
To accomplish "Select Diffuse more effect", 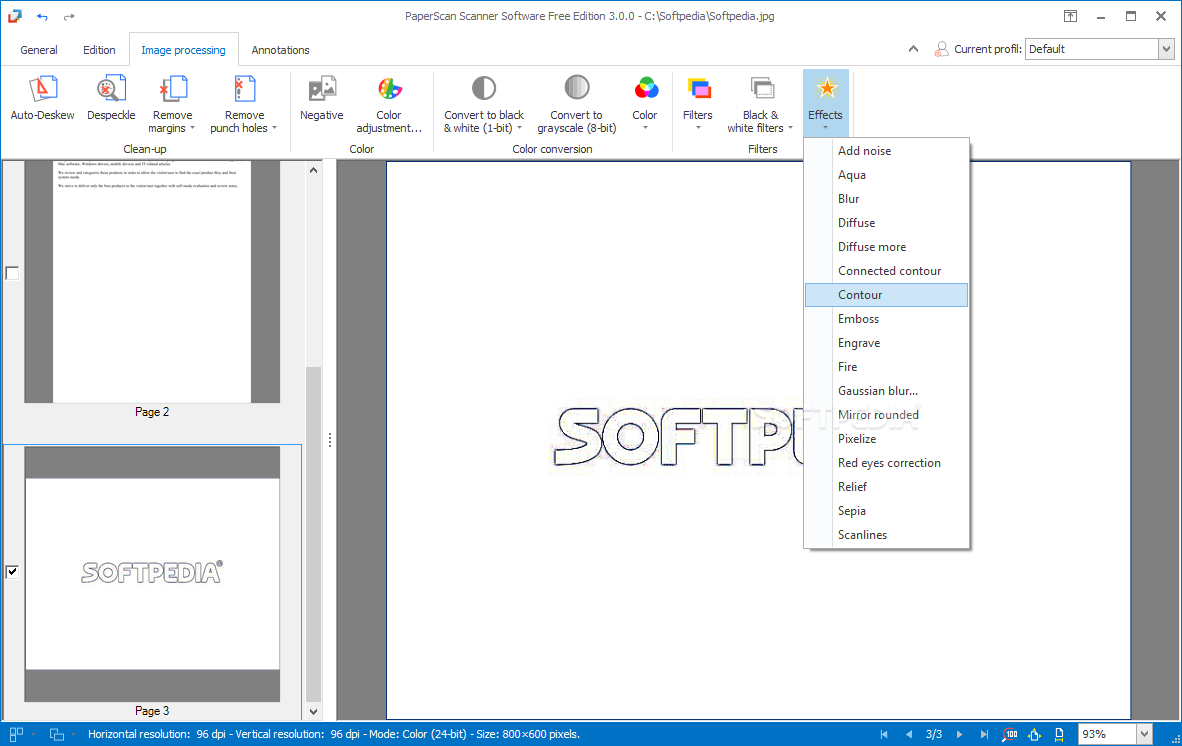I will point(886,247).
